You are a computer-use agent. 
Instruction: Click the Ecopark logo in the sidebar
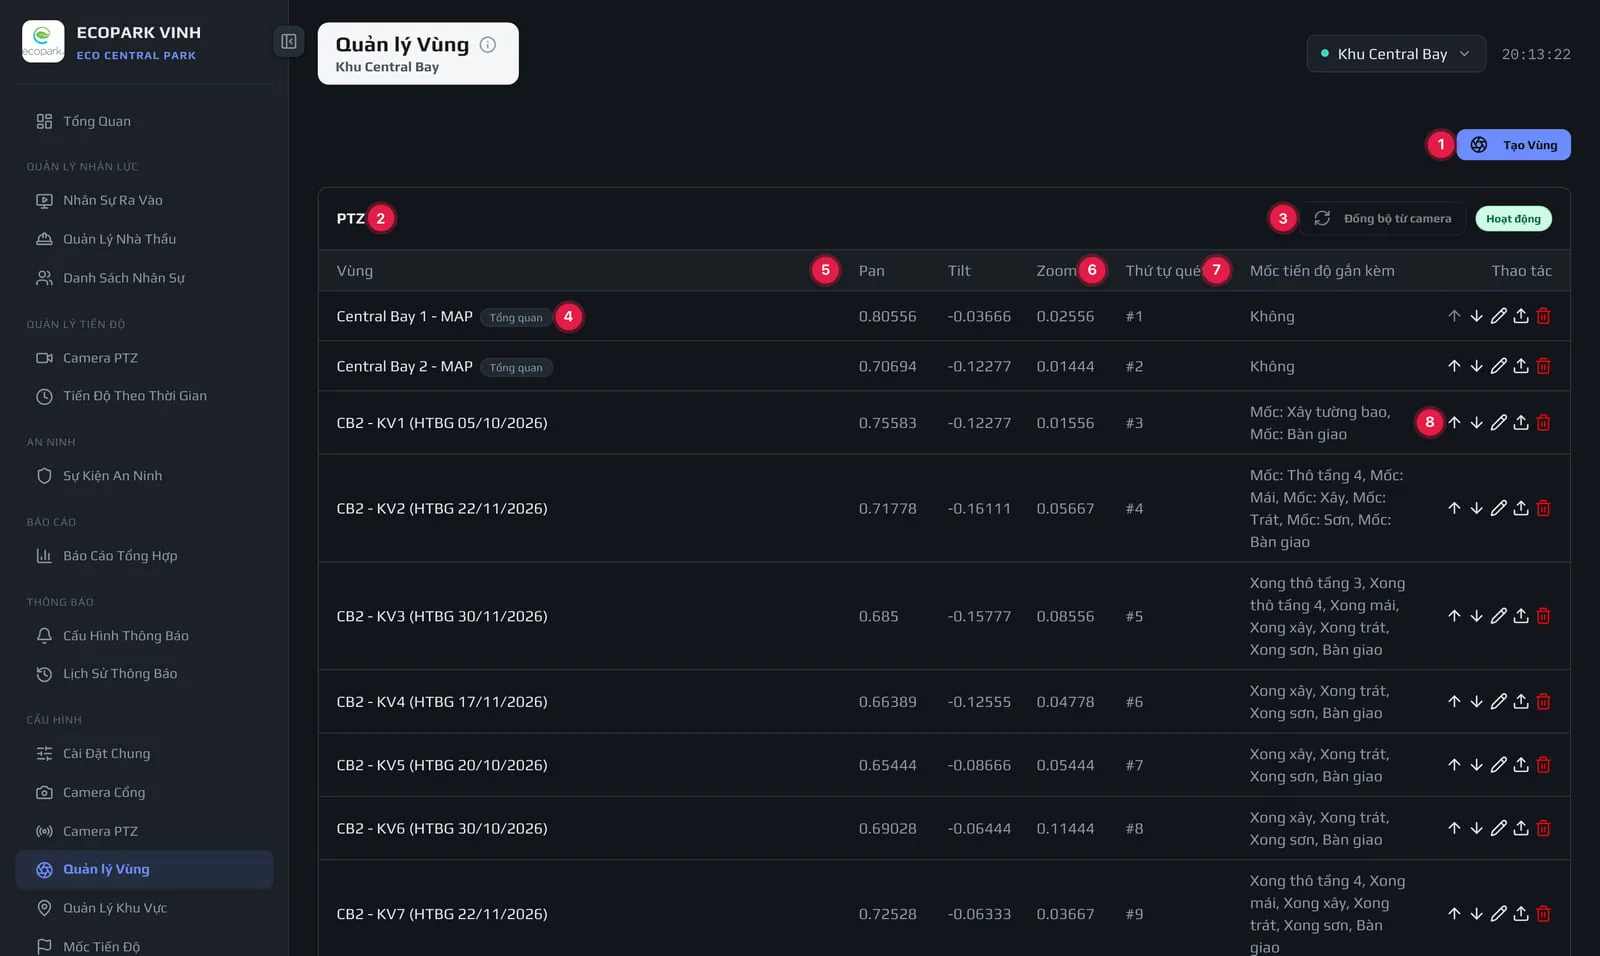tap(43, 42)
